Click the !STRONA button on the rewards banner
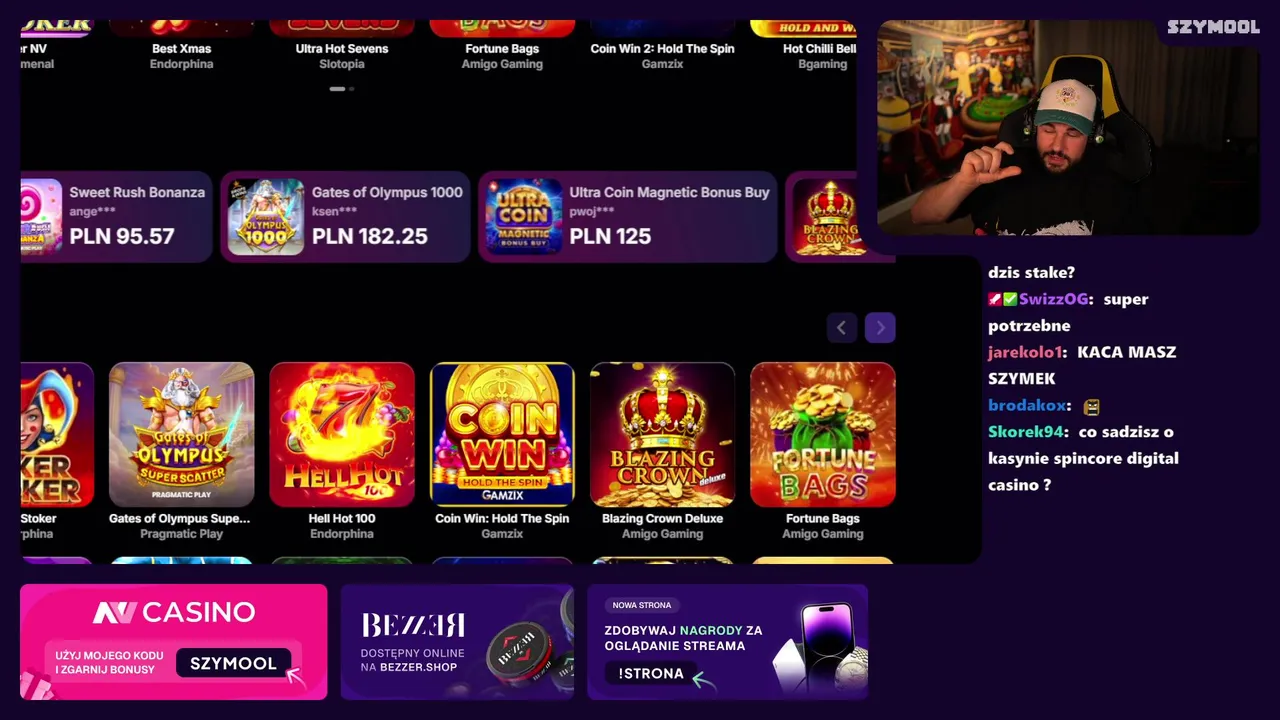1280x720 pixels. (x=651, y=673)
